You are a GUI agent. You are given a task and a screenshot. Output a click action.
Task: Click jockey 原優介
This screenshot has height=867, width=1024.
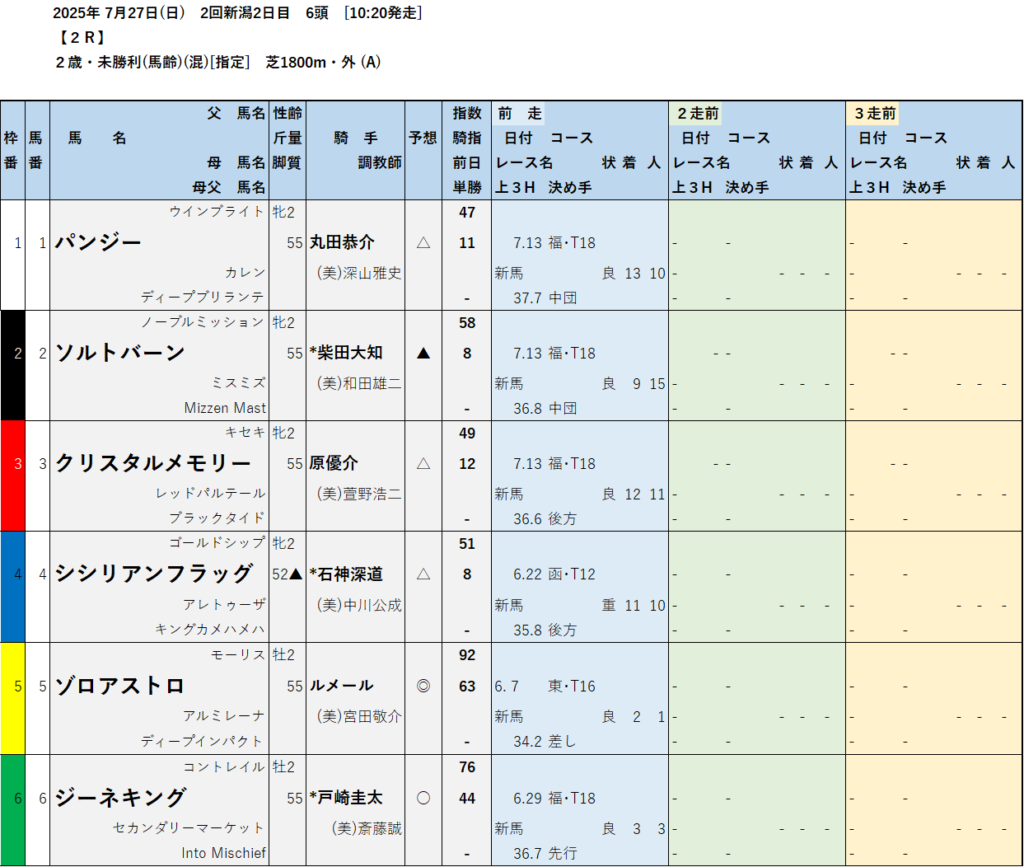point(334,463)
